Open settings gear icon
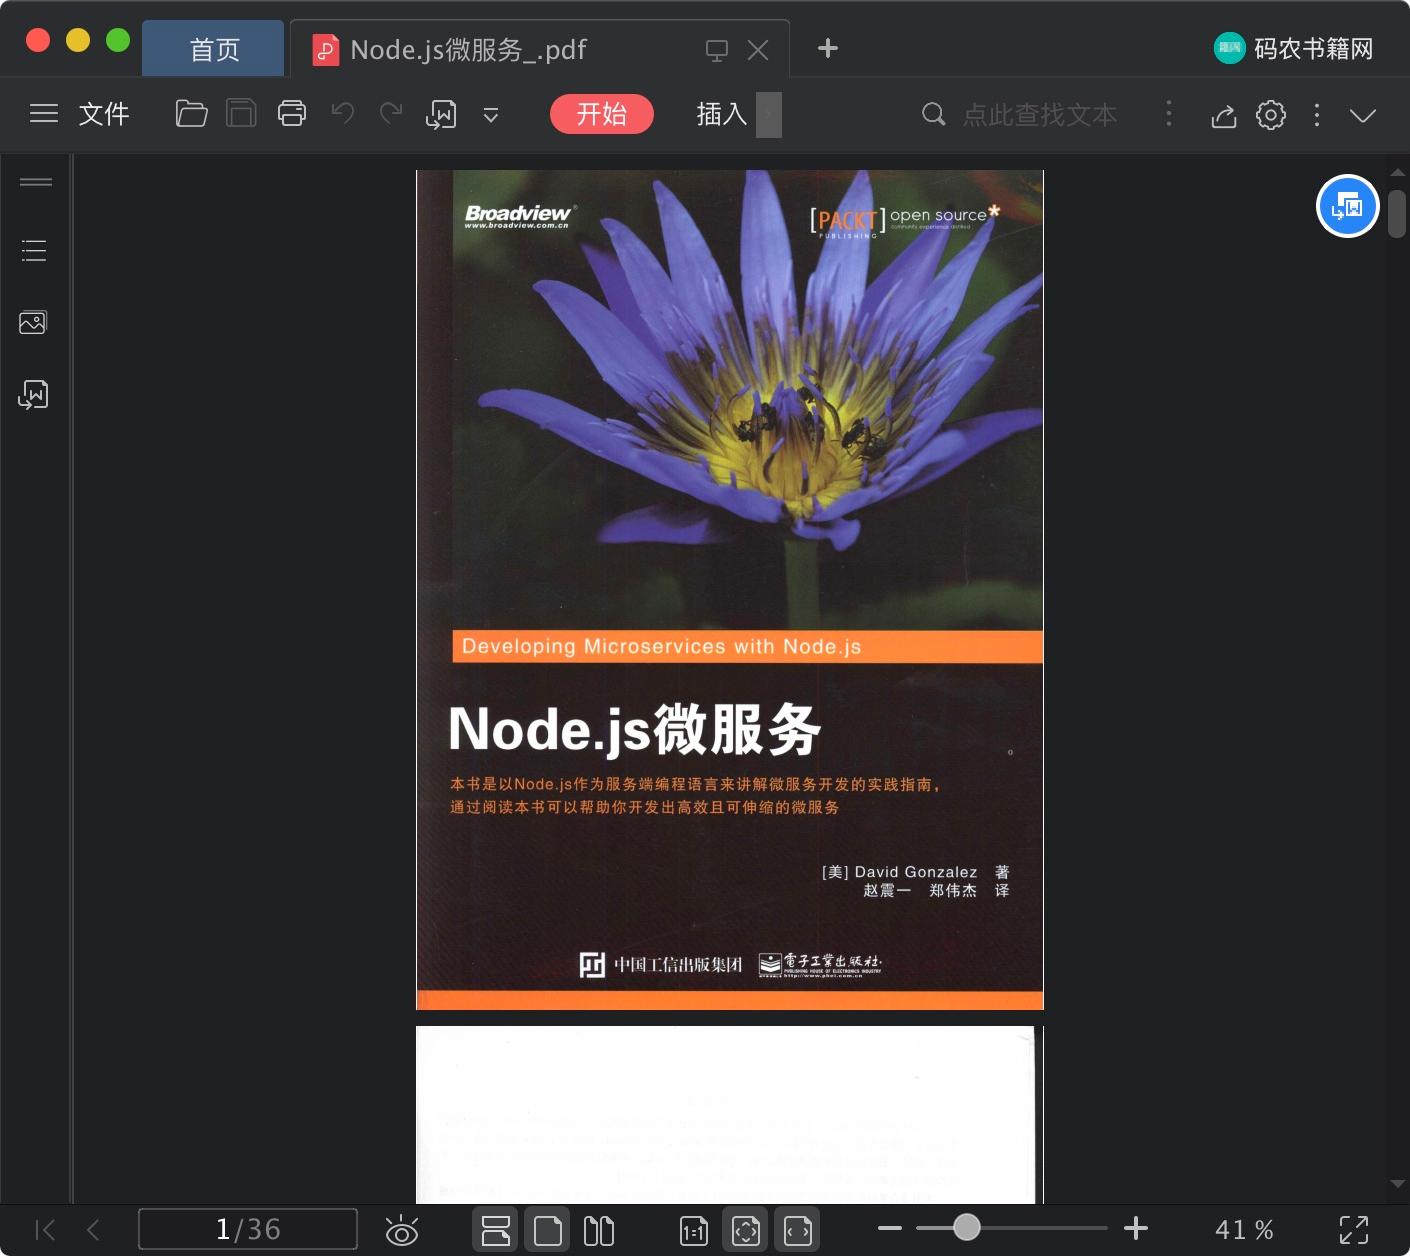Image resolution: width=1410 pixels, height=1256 pixels. click(1271, 115)
